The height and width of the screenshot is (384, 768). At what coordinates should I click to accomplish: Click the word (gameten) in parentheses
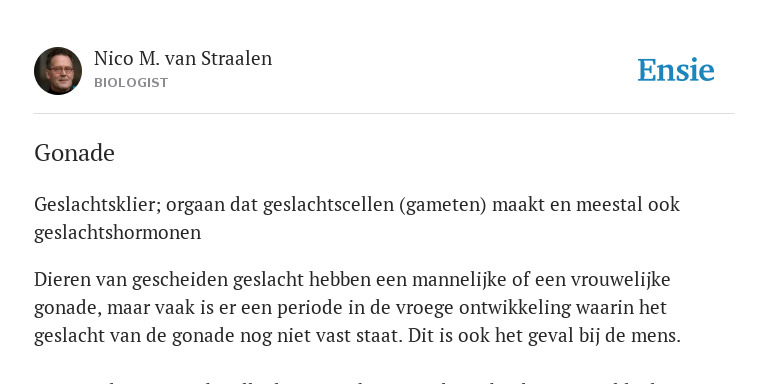(443, 204)
